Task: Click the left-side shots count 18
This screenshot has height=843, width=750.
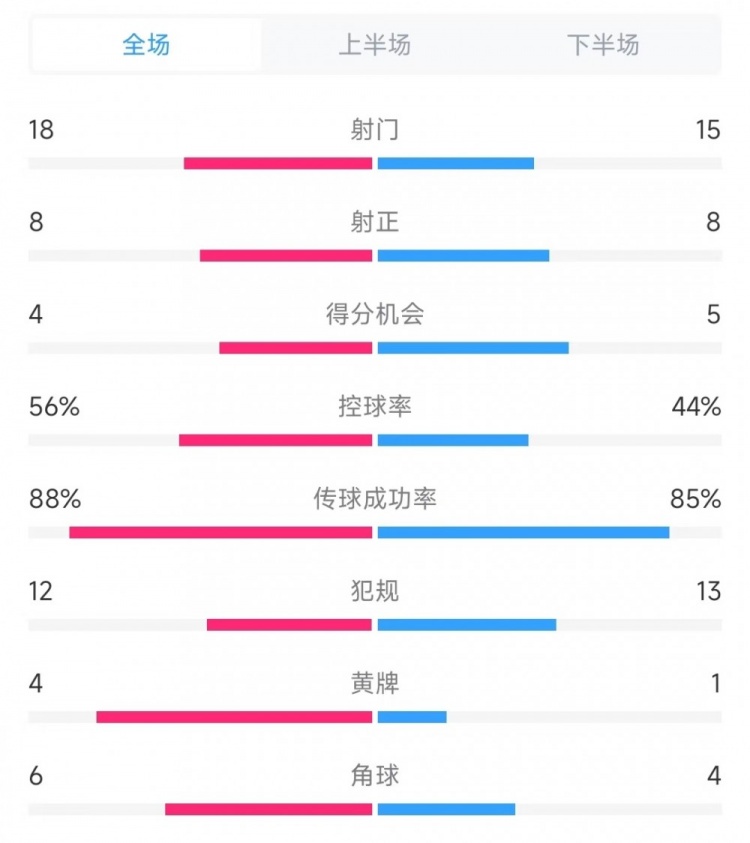Action: [x=42, y=130]
